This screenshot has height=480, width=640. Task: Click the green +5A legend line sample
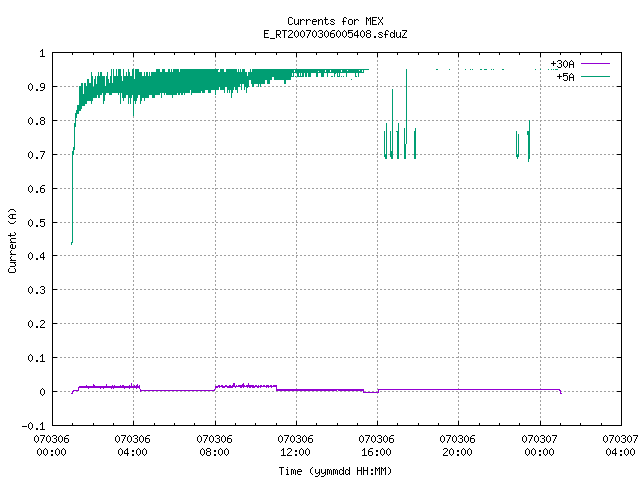point(595,76)
